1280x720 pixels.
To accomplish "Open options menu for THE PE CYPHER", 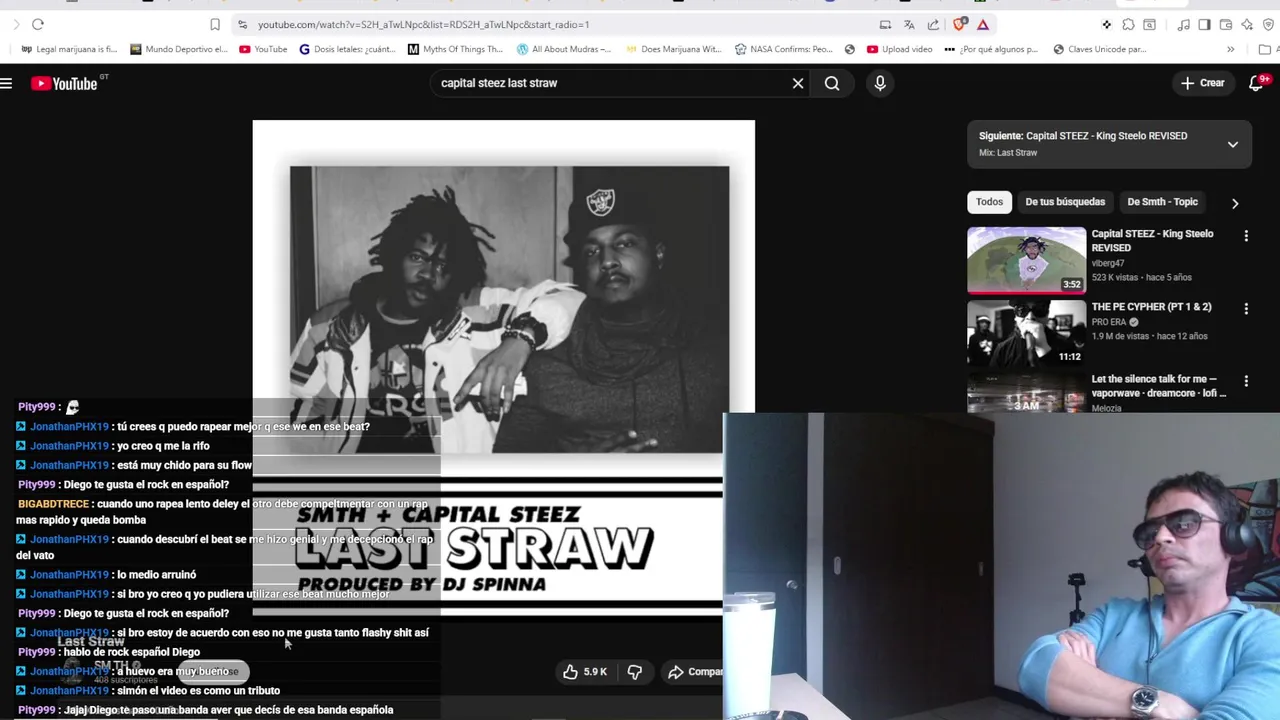I will coord(1246,309).
